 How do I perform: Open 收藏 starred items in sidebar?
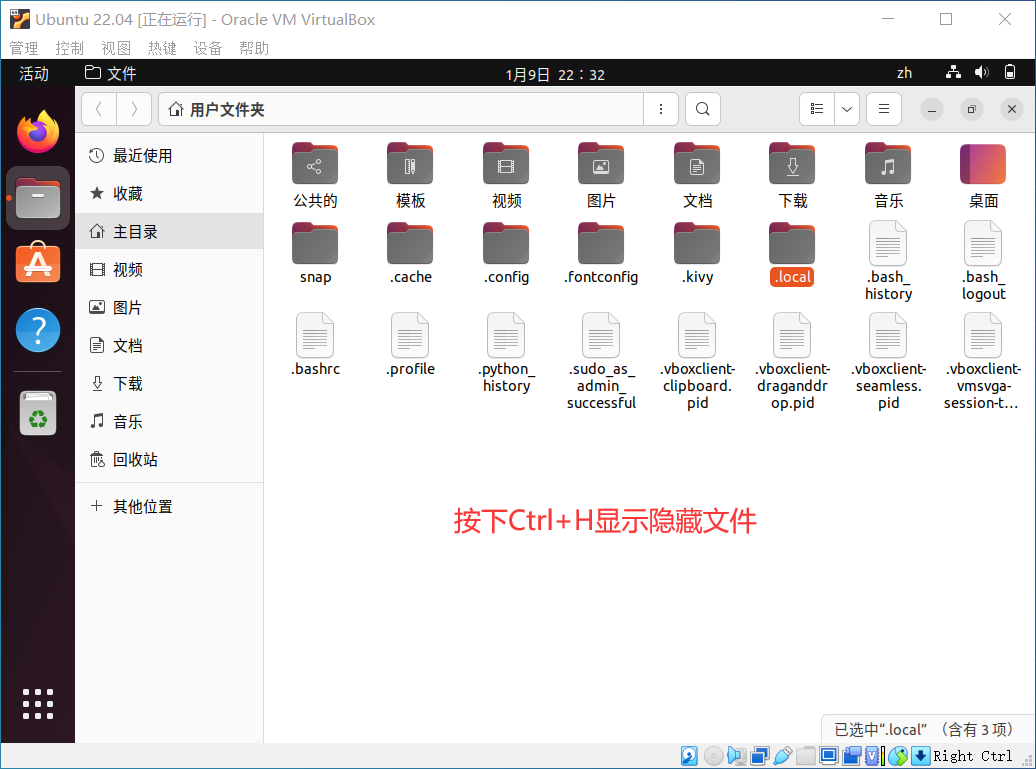(x=127, y=194)
